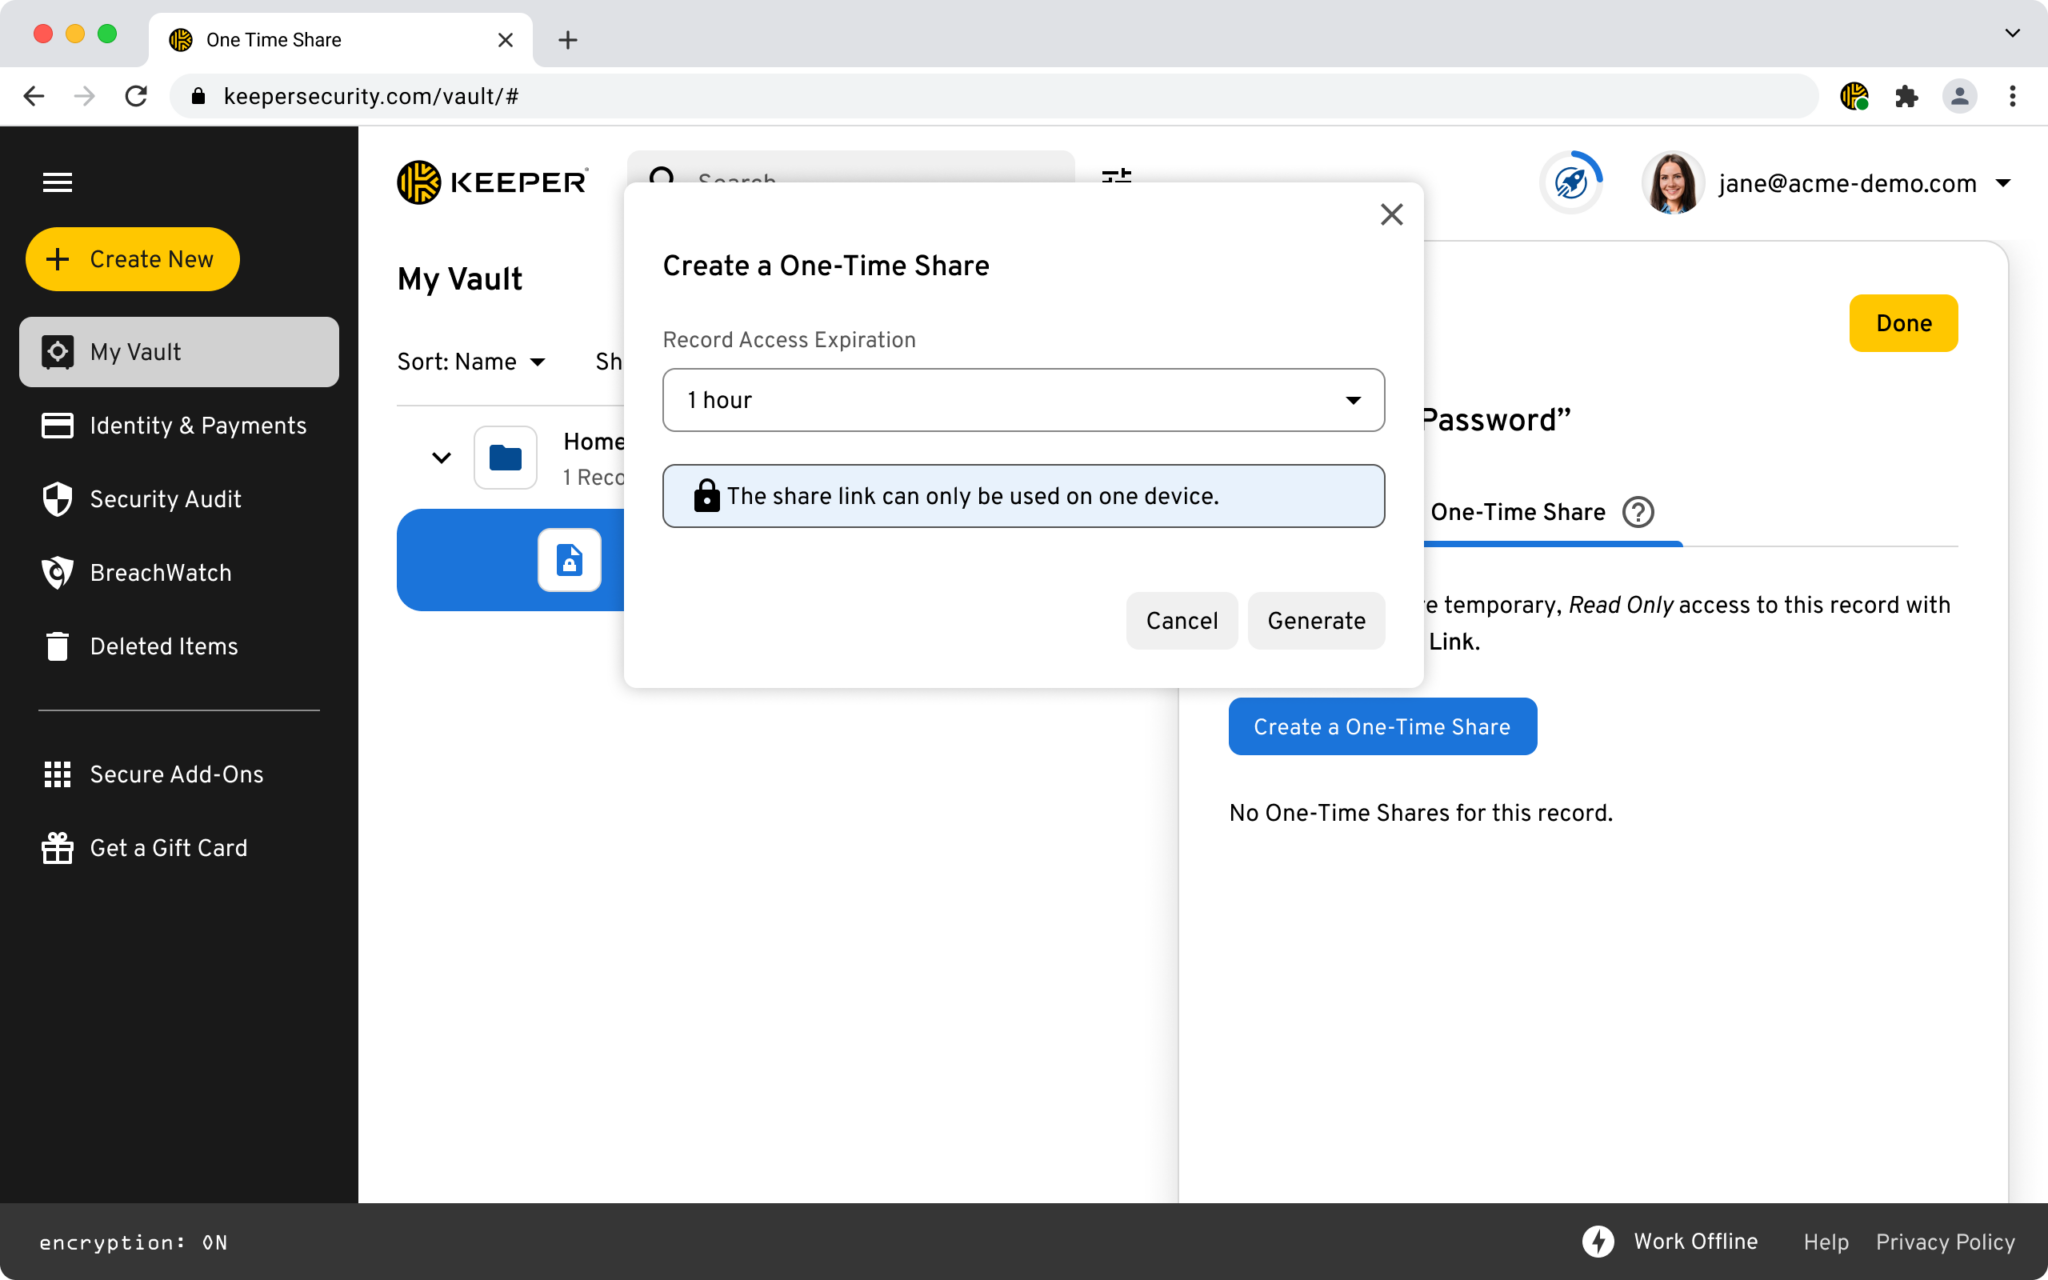Click the BreachWatch shield icon
The height and width of the screenshot is (1280, 2048).
click(x=56, y=572)
